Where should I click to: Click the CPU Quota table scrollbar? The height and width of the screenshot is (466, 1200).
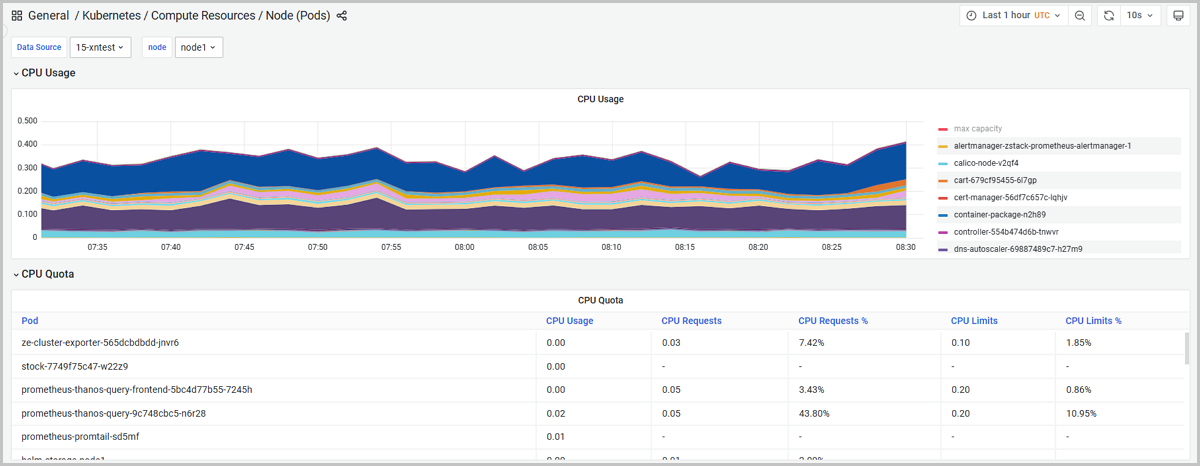click(1186, 350)
